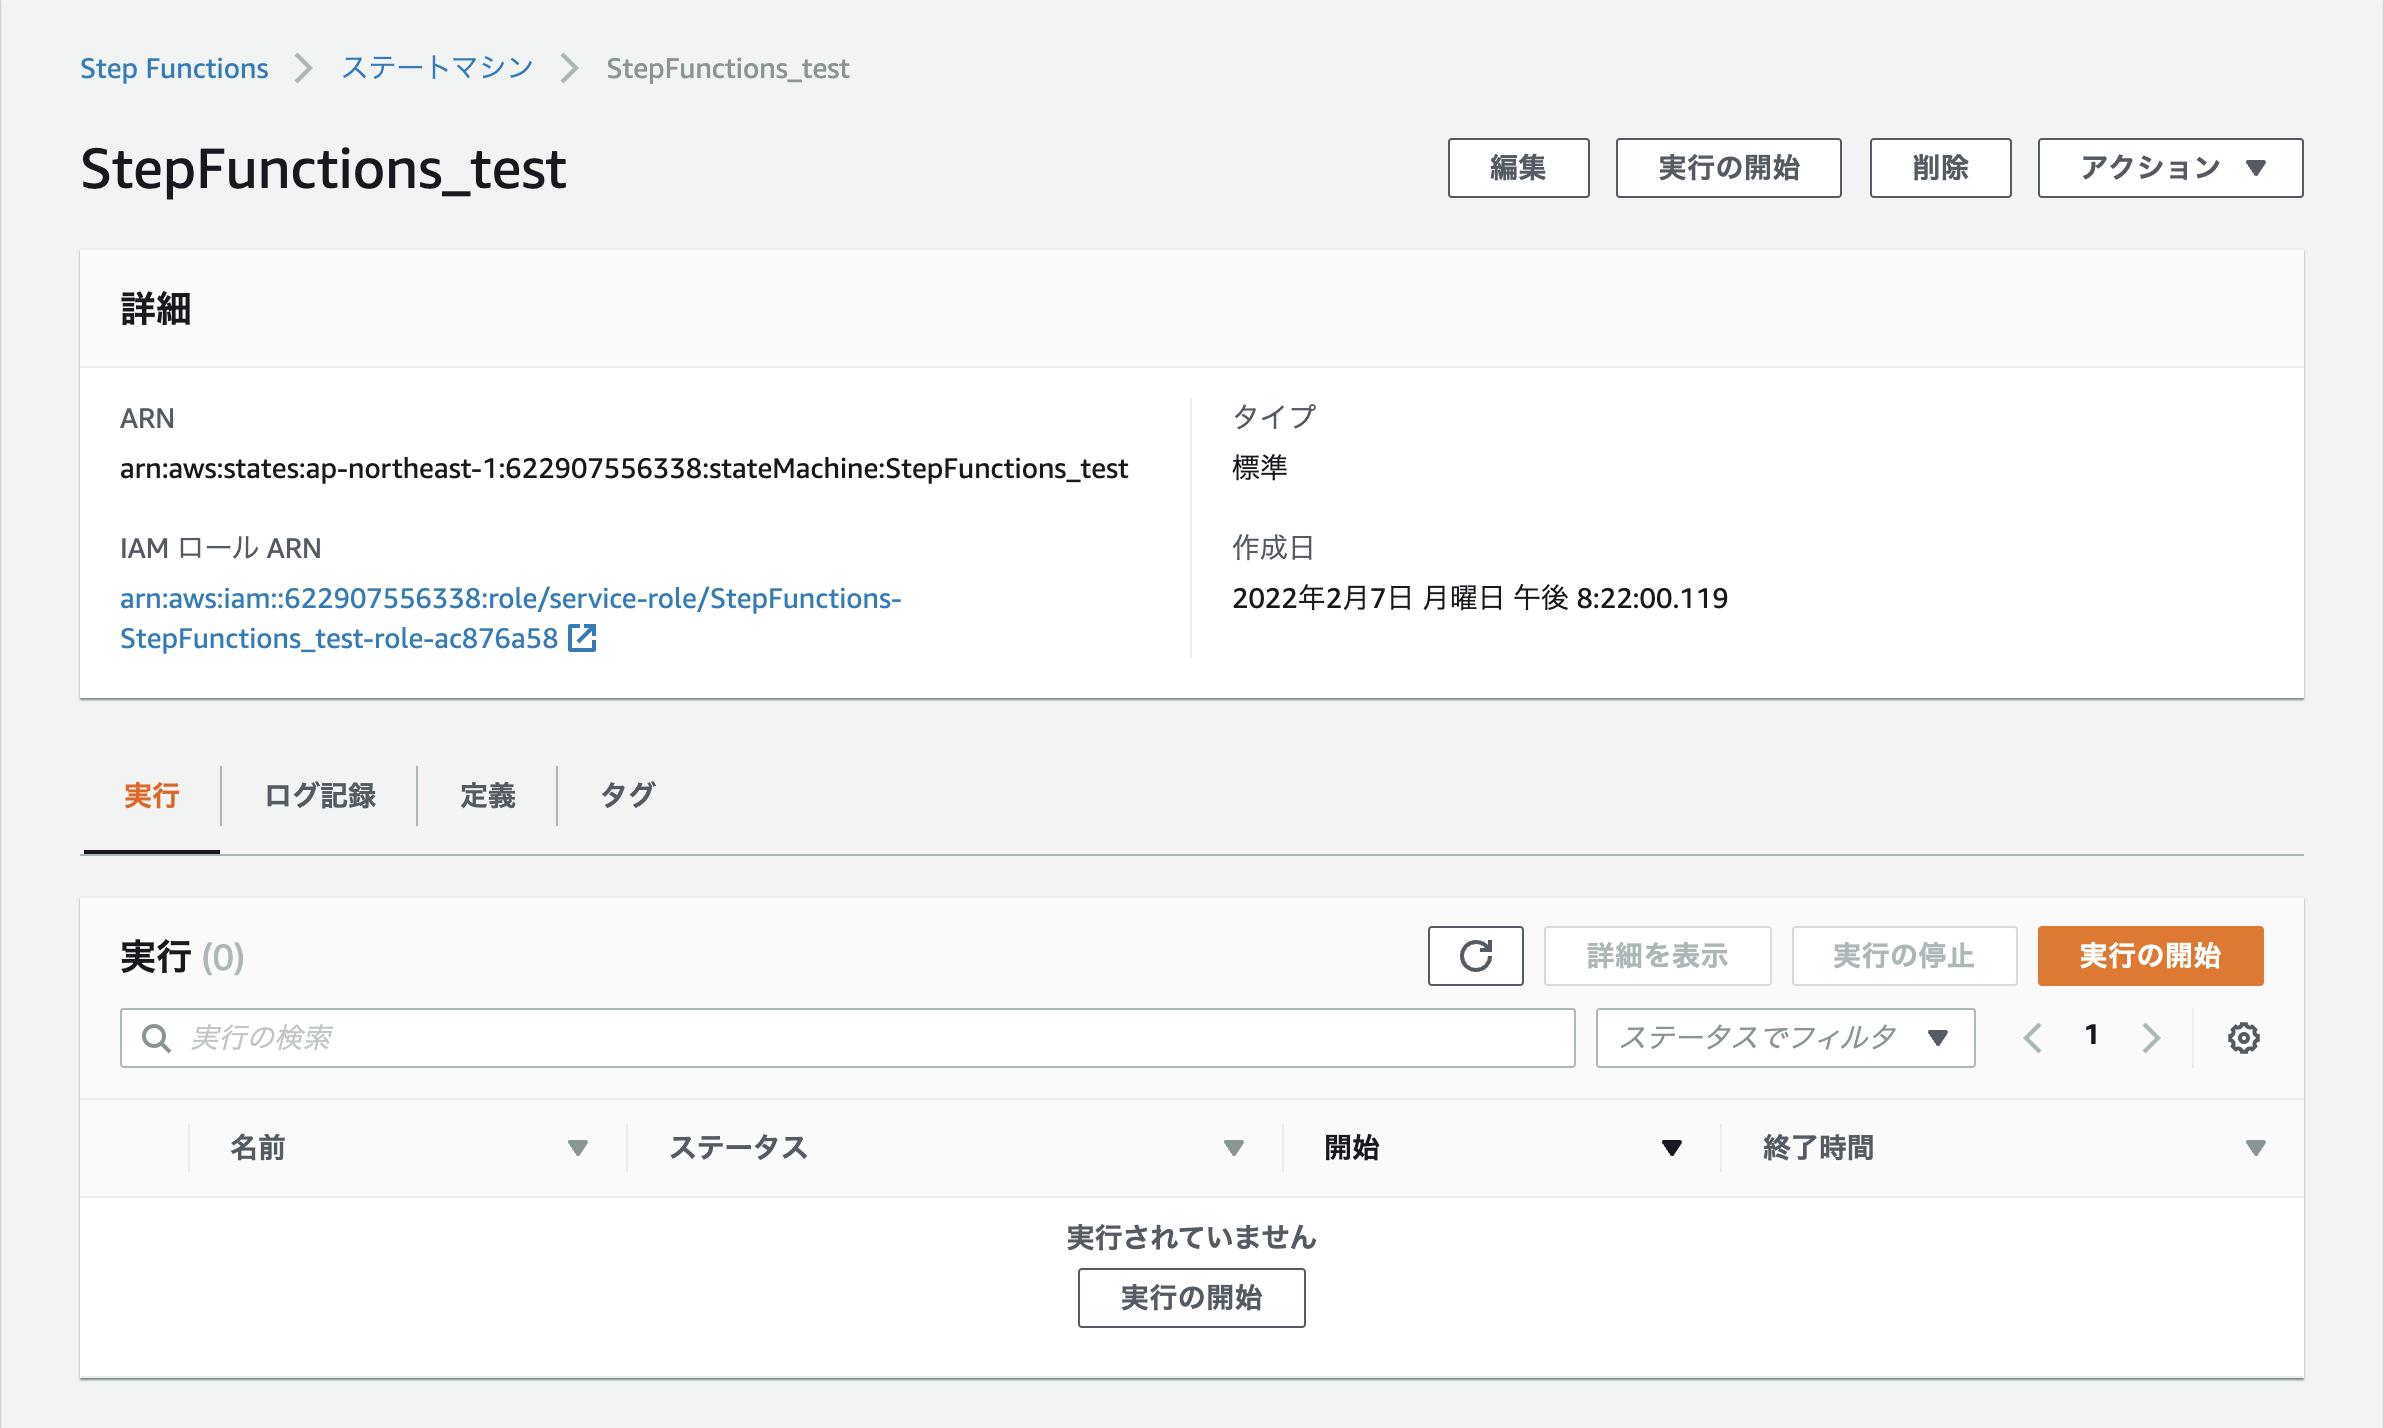This screenshot has width=2384, height=1428.
Task: Go to the previous page with the left chevron
Action: (x=2032, y=1038)
